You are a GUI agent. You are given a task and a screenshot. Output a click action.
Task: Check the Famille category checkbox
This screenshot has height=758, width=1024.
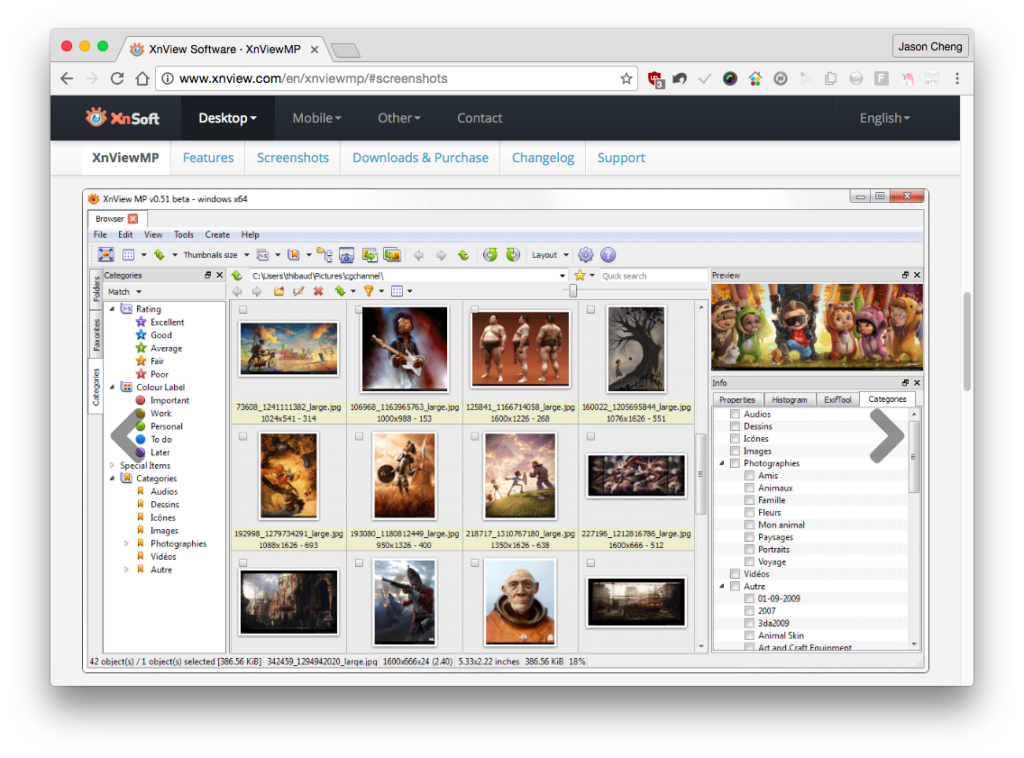coord(749,500)
